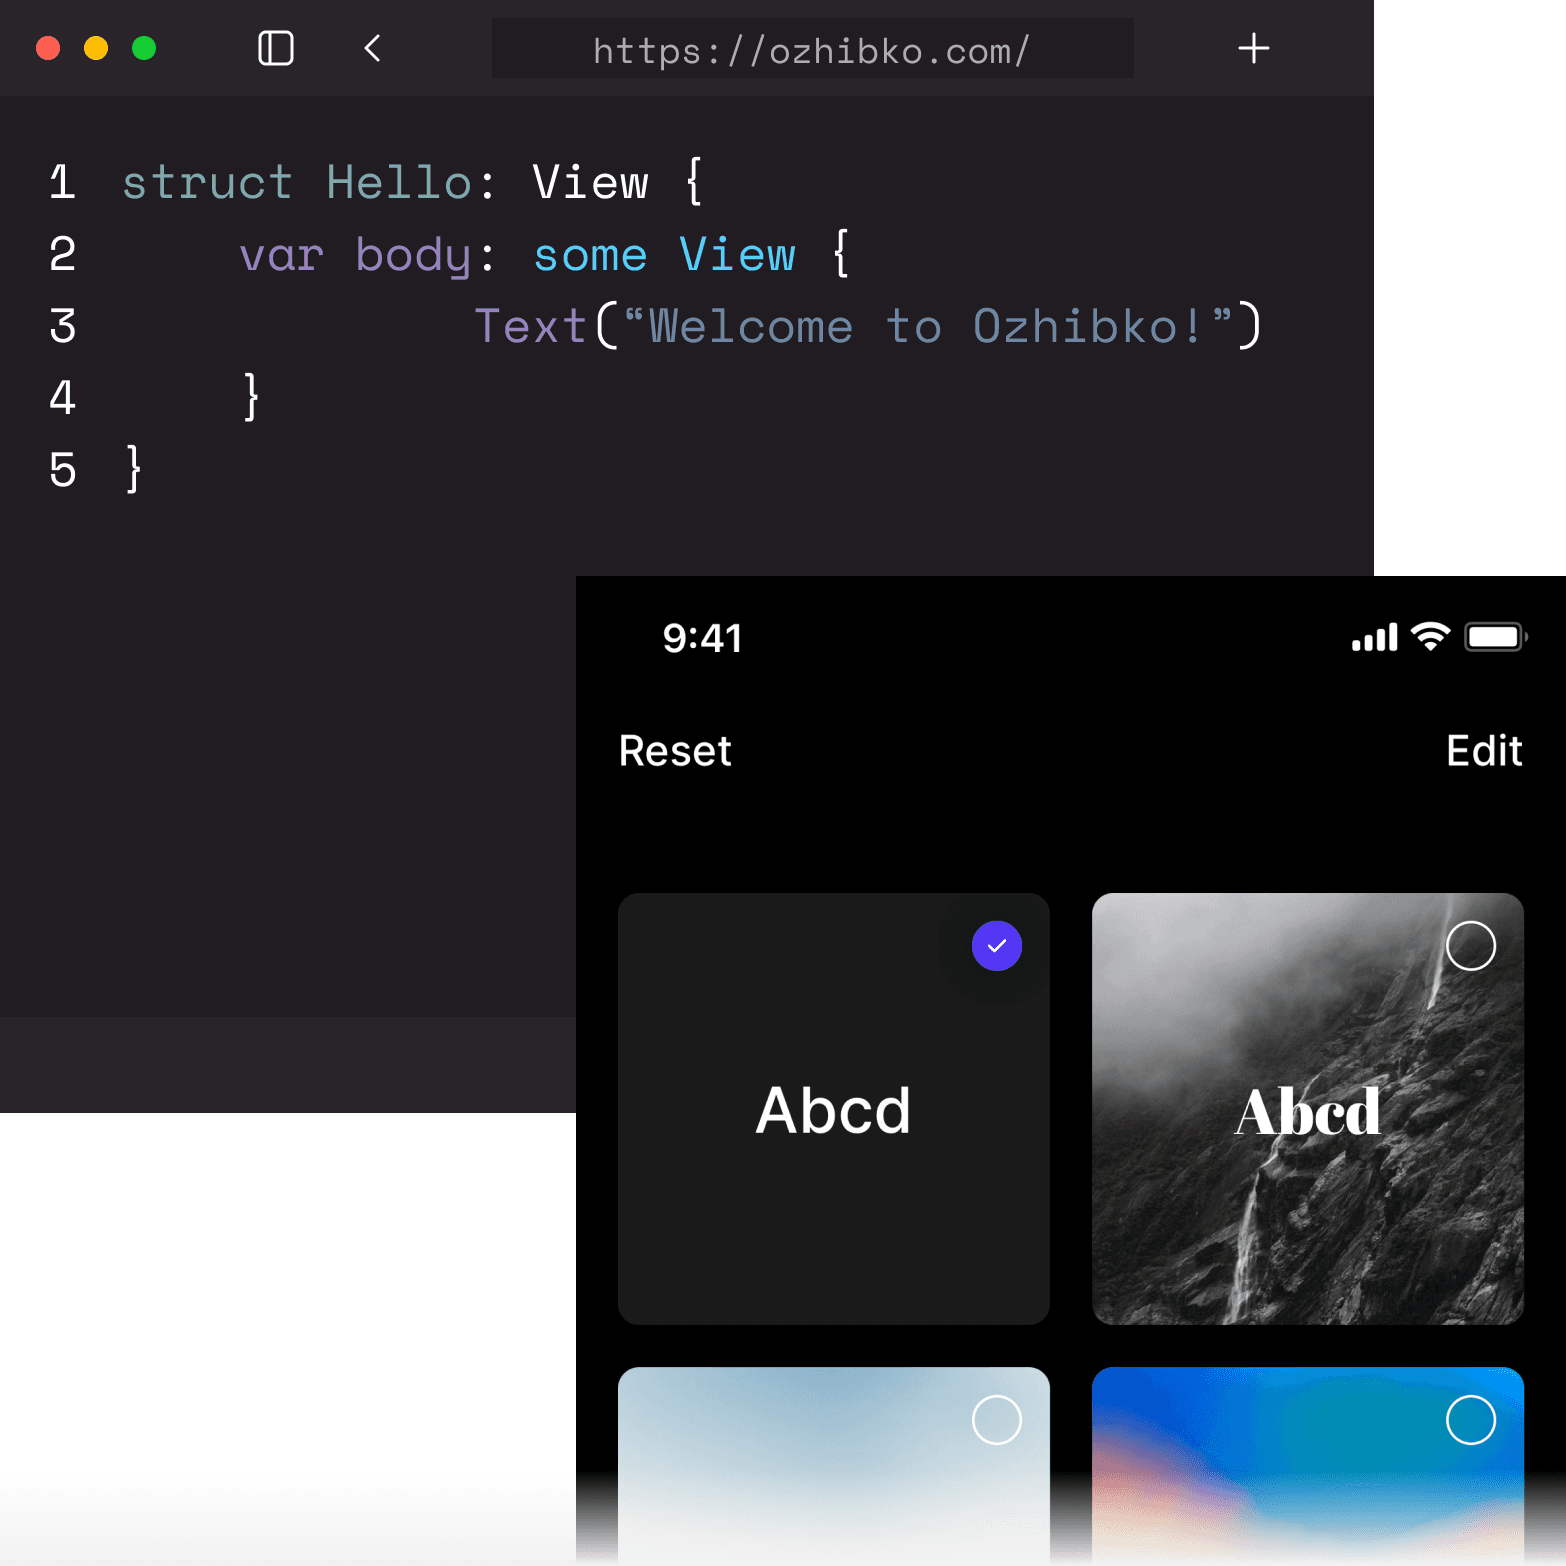The width and height of the screenshot is (1566, 1566).
Task: Open the dark Abcd card thumbnail
Action: click(834, 1109)
